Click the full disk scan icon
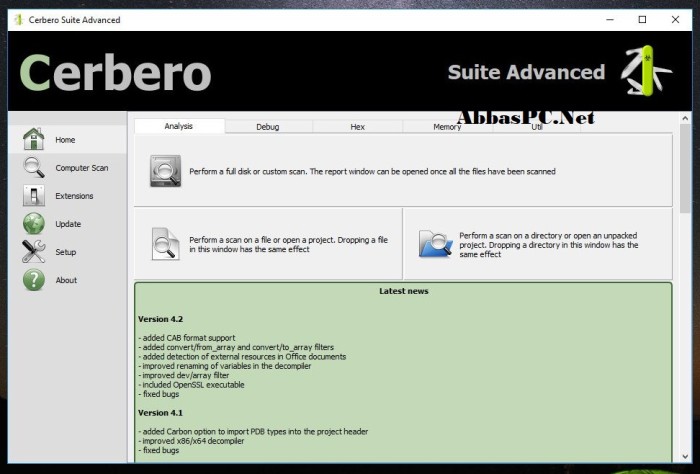This screenshot has height=474, width=700. 165,171
